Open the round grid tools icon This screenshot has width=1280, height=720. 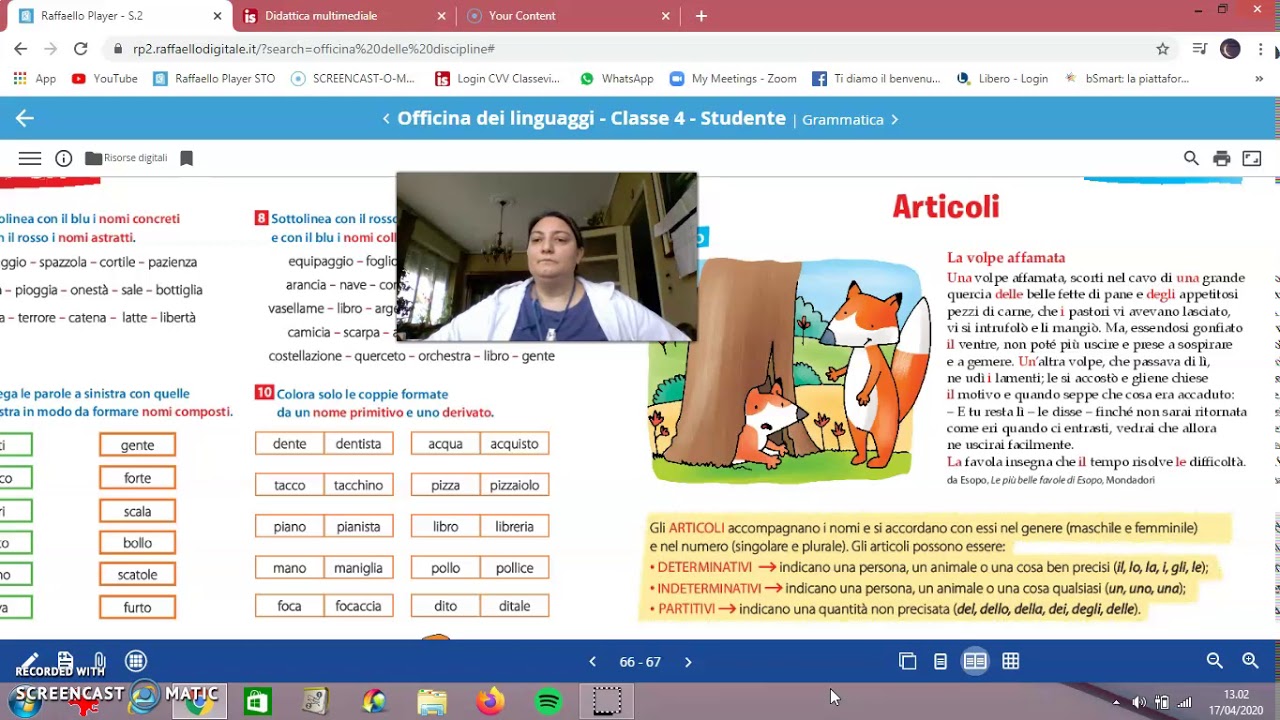[x=136, y=661]
